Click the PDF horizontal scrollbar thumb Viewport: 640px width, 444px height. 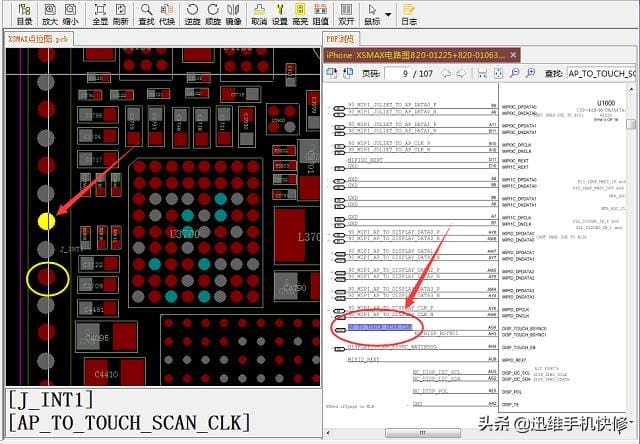coord(423,433)
